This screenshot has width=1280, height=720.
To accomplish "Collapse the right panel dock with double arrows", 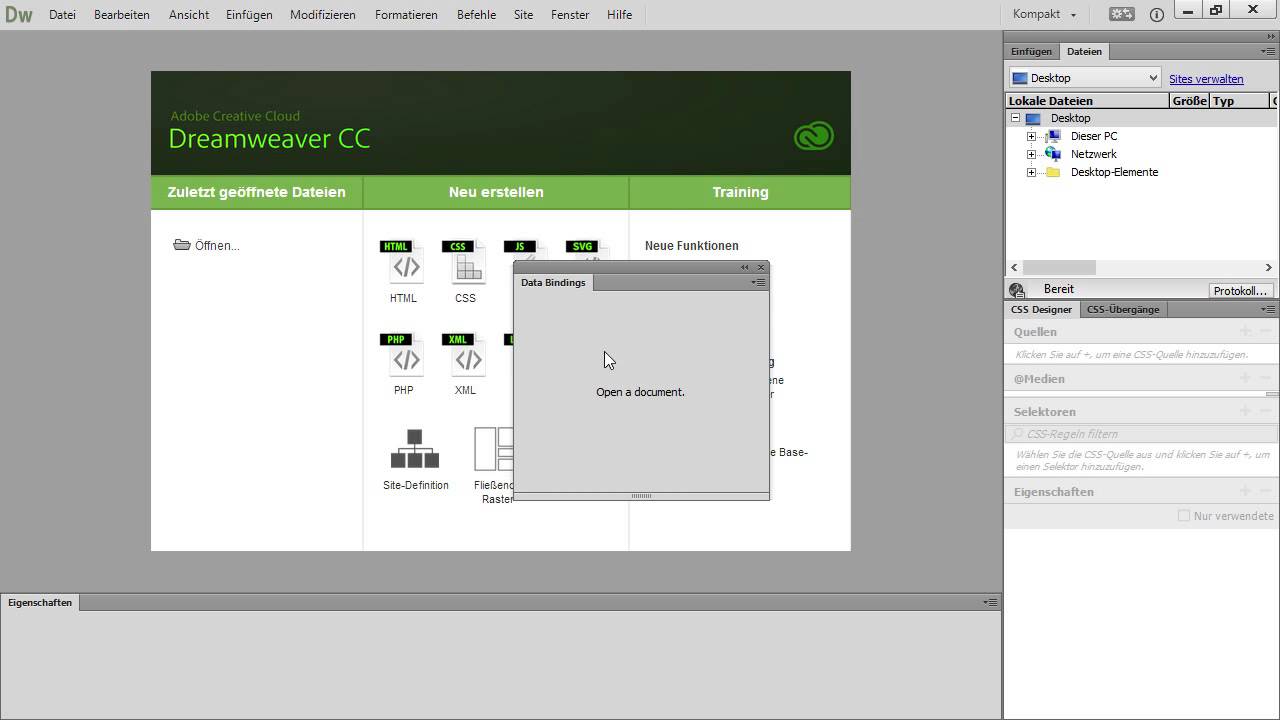I will pyautogui.click(x=1271, y=36).
